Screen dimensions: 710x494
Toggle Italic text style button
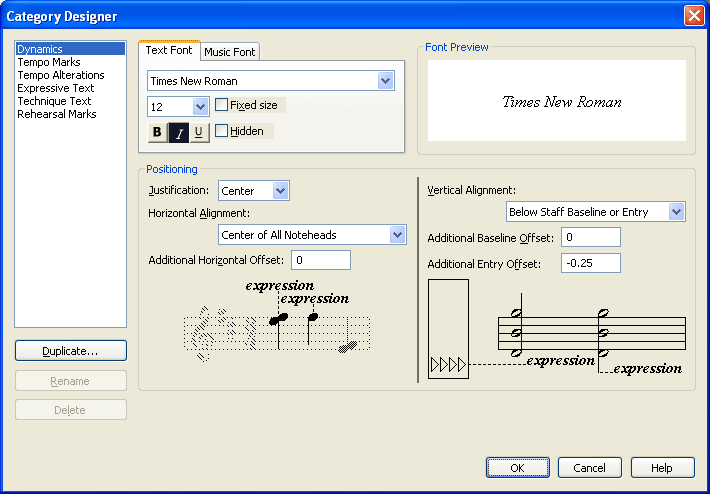coord(178,132)
